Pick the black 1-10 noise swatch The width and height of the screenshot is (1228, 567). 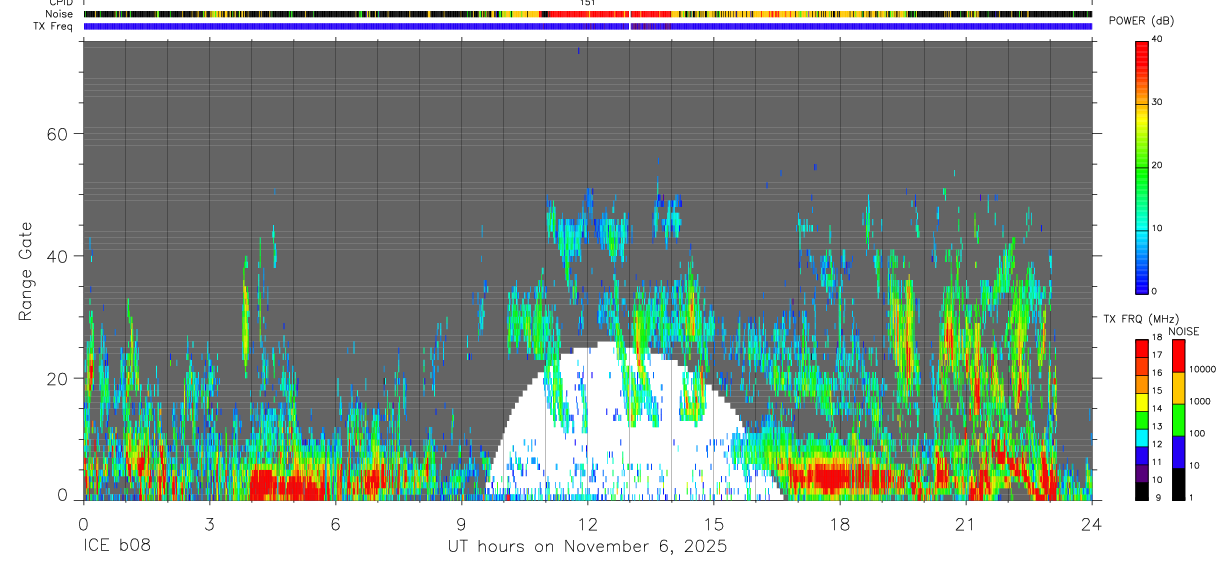pyautogui.click(x=1178, y=483)
